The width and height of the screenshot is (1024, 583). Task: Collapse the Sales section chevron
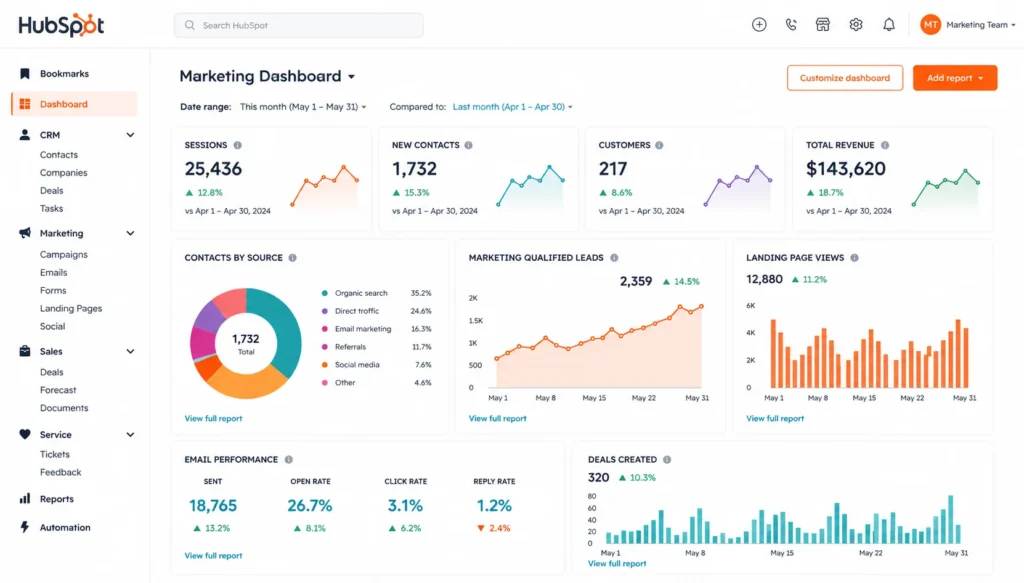pos(130,351)
